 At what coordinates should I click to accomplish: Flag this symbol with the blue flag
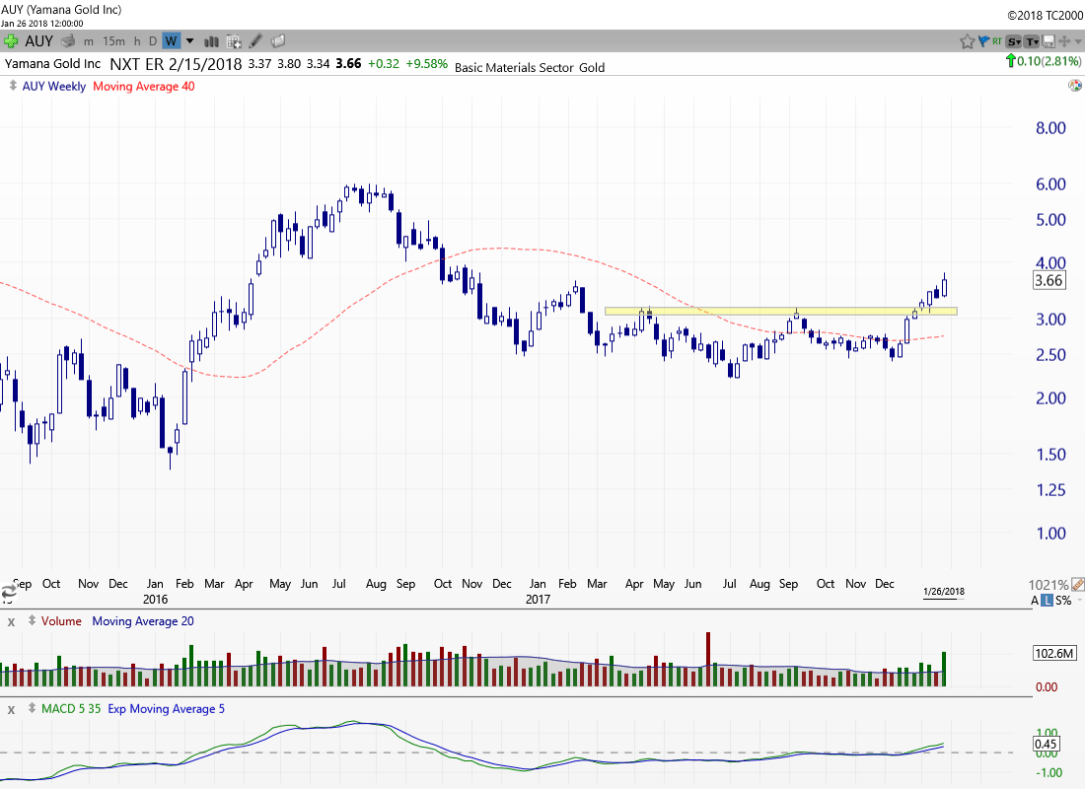pos(983,41)
